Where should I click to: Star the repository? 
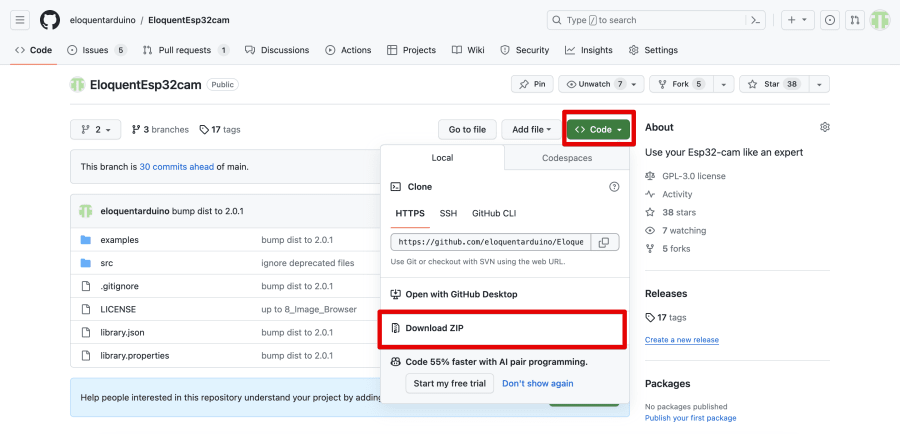(774, 84)
